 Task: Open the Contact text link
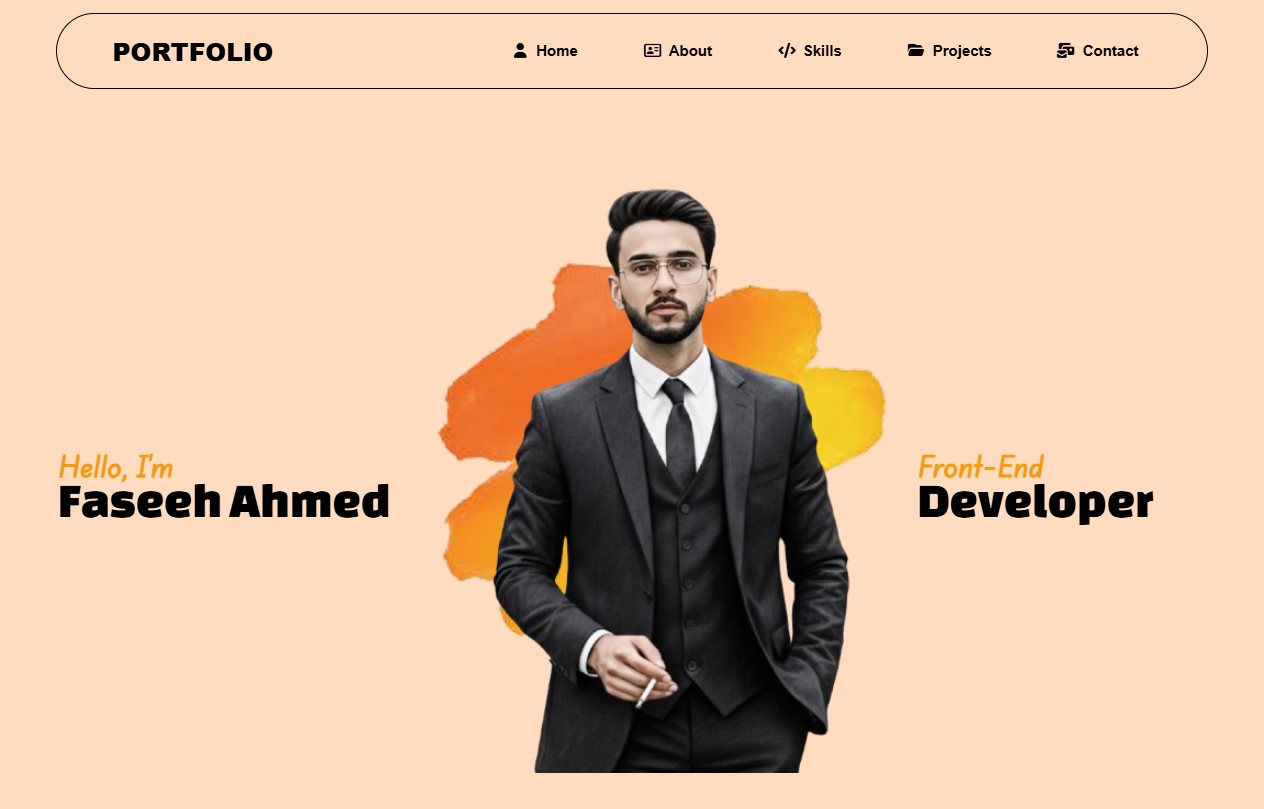tap(1110, 51)
